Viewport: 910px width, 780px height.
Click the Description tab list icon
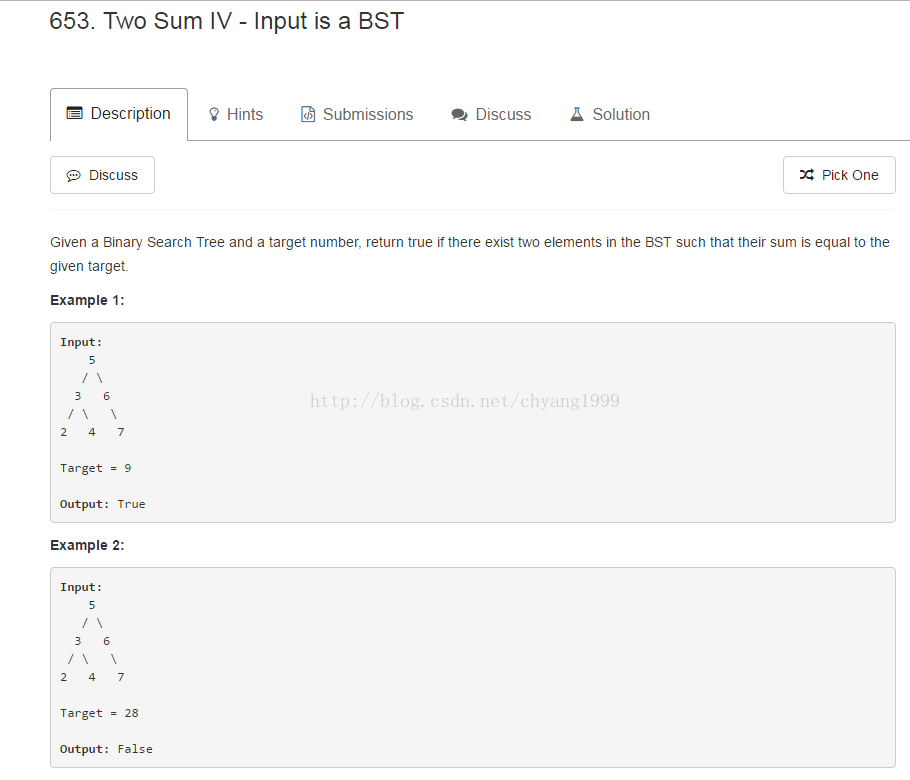pos(74,114)
